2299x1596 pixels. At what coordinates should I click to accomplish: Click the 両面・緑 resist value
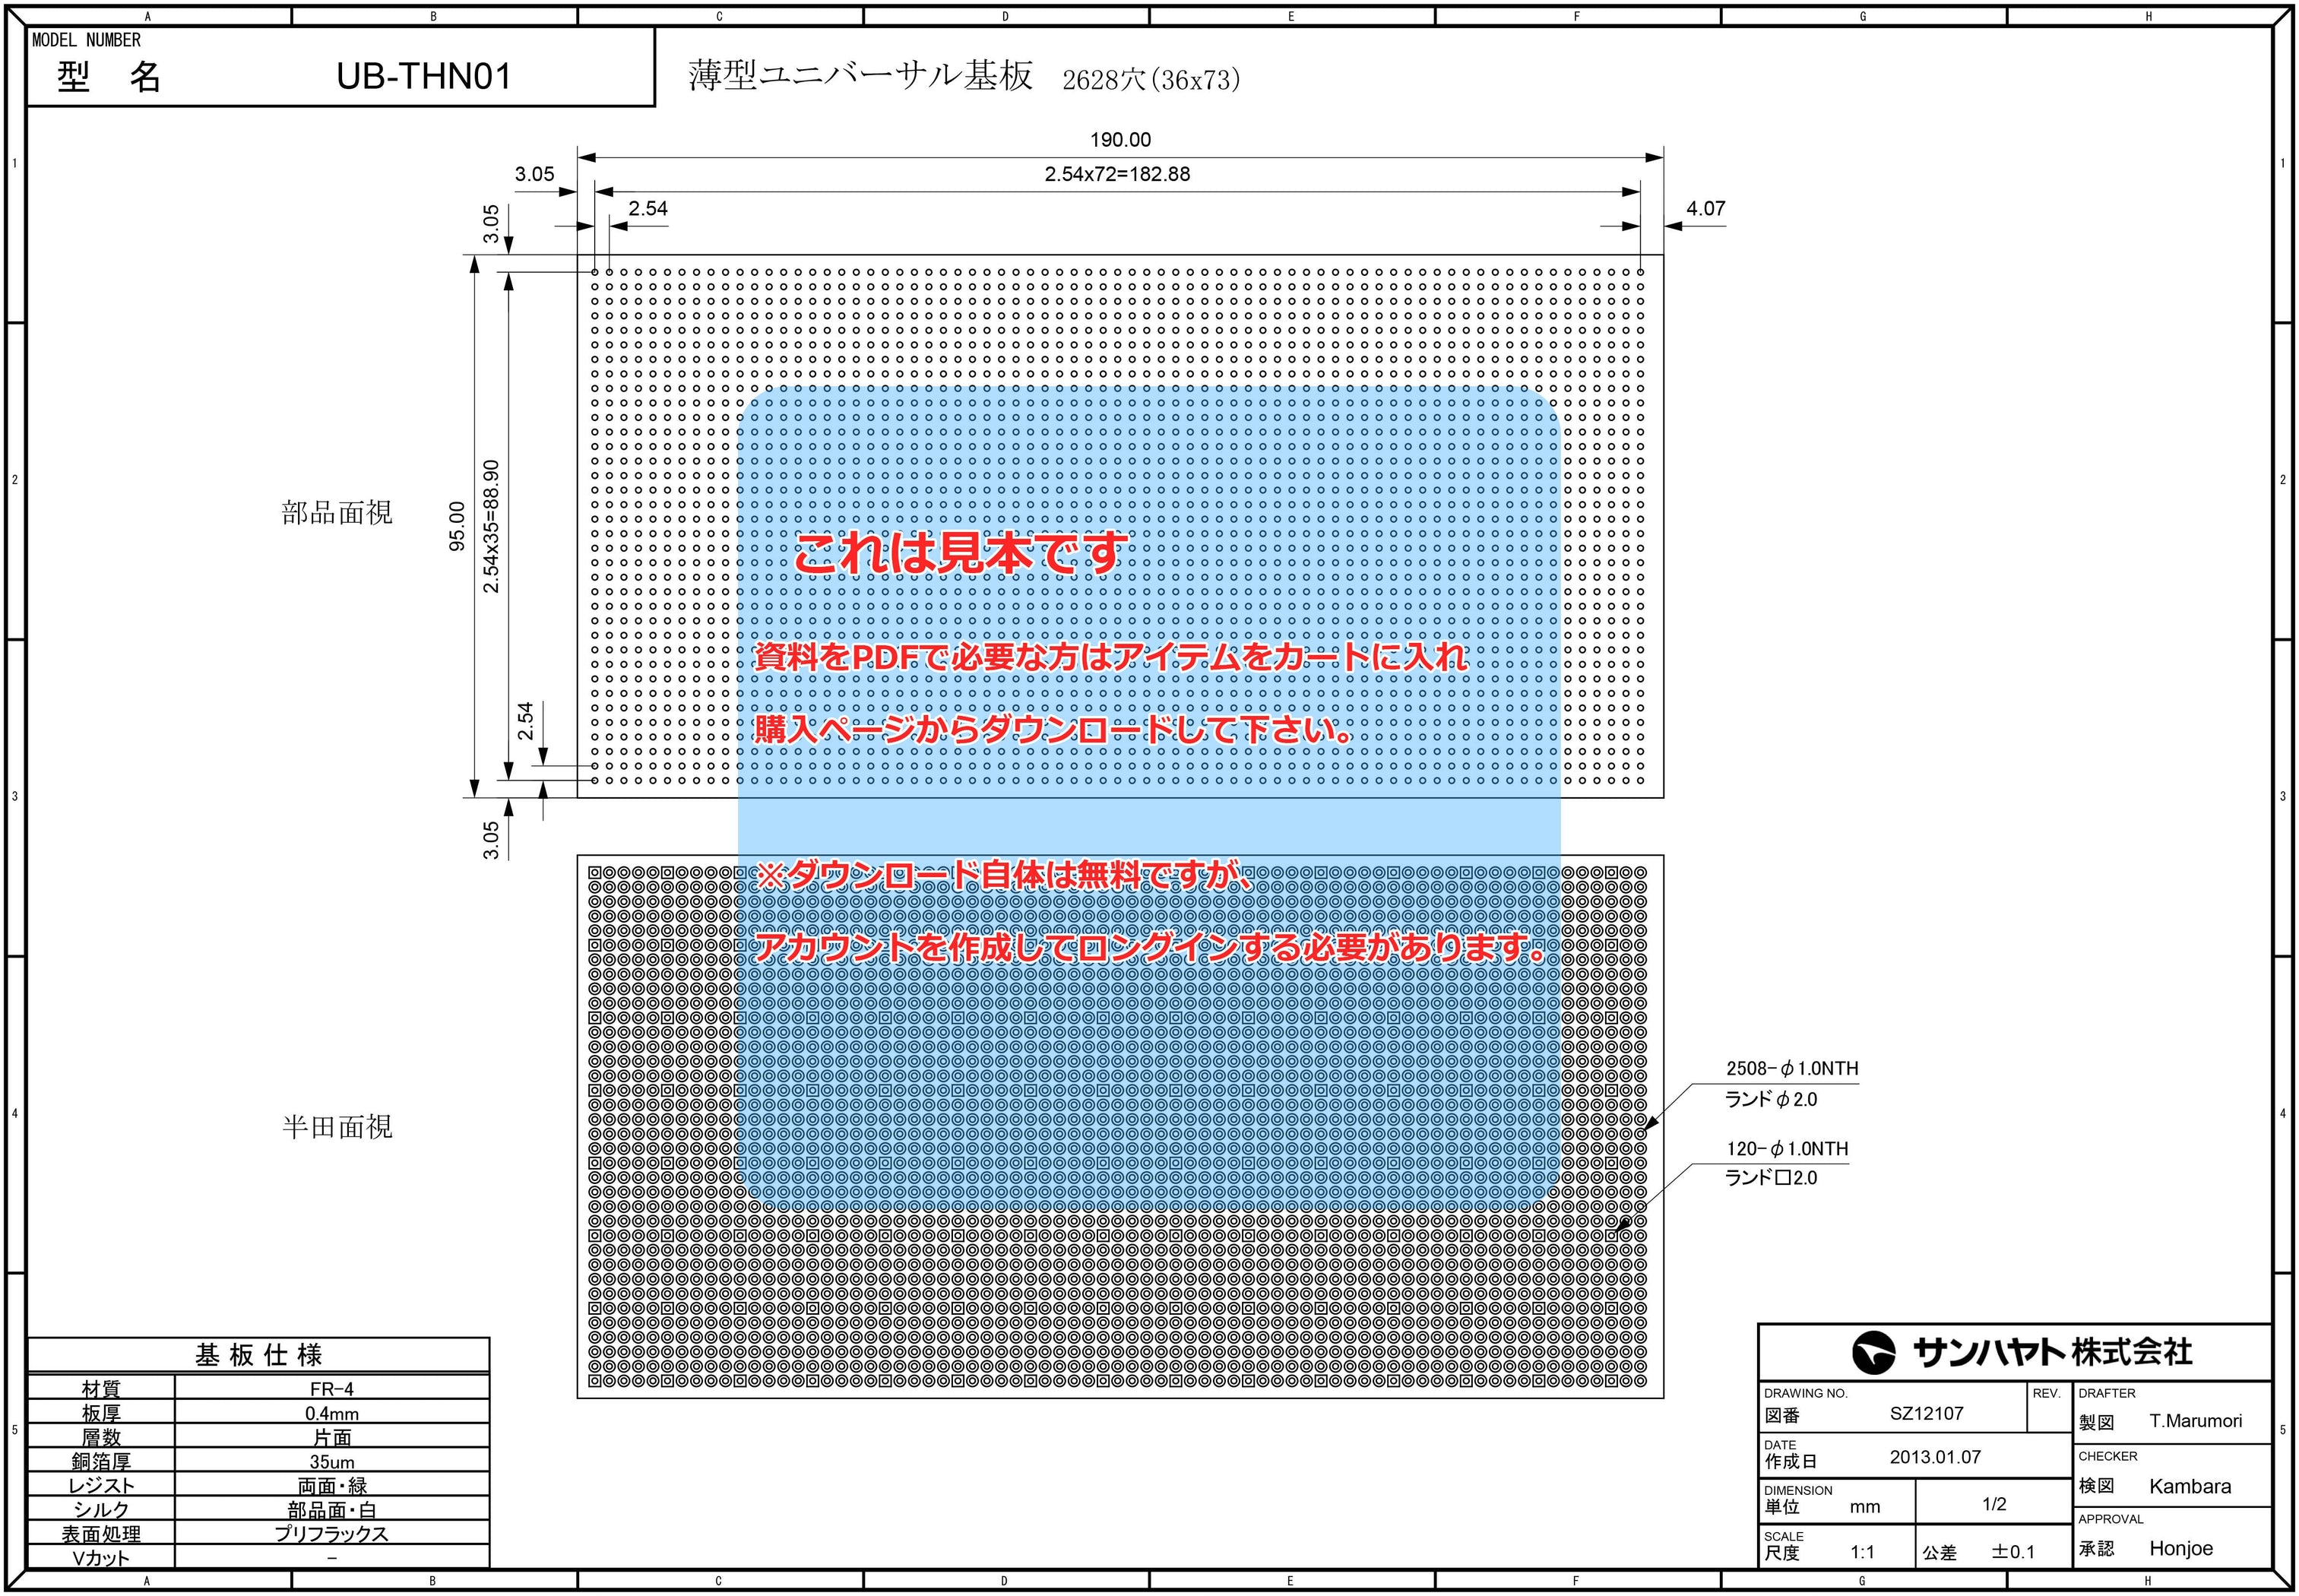(332, 1485)
